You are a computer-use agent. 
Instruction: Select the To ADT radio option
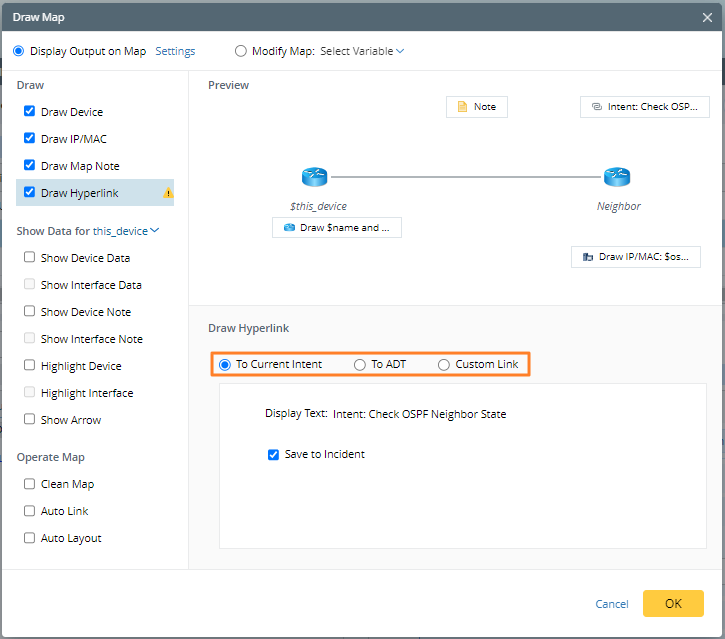(360, 365)
